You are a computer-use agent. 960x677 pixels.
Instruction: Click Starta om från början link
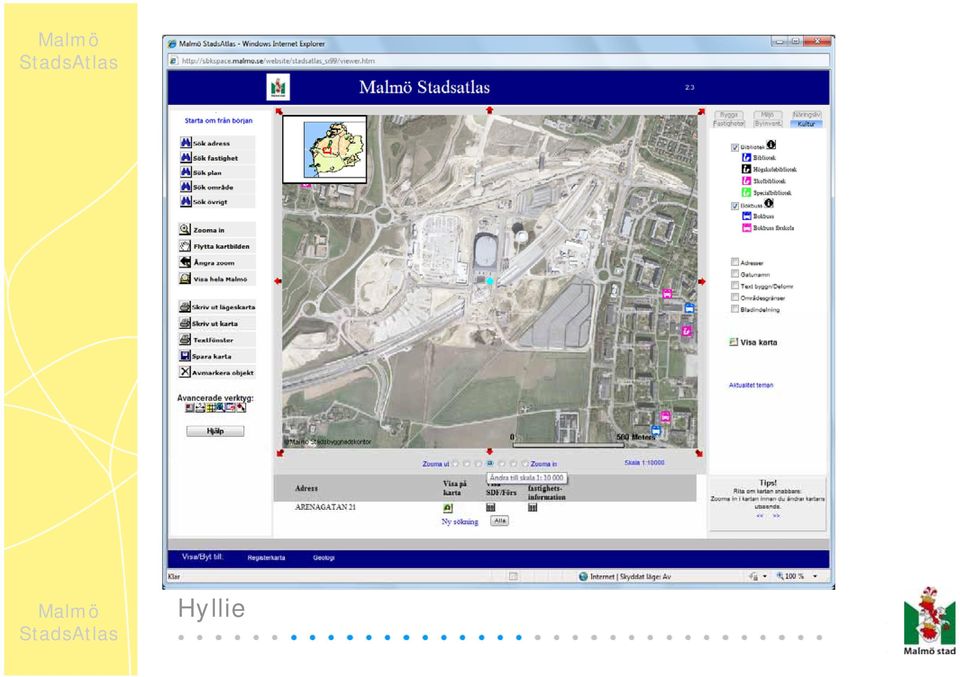coord(219,121)
